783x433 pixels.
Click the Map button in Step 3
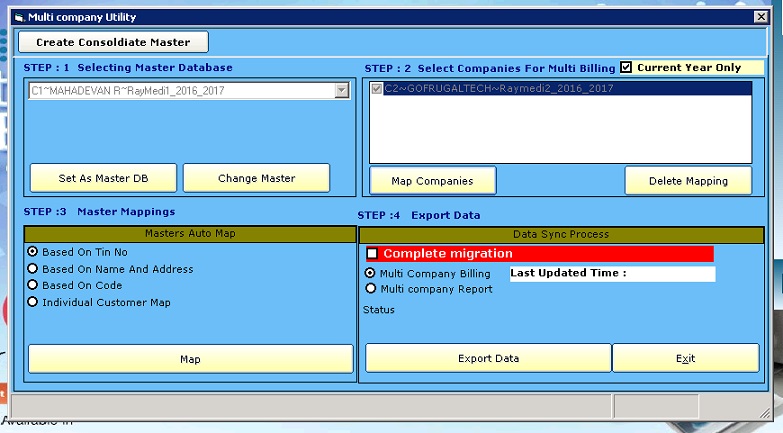pyautogui.click(x=190, y=359)
